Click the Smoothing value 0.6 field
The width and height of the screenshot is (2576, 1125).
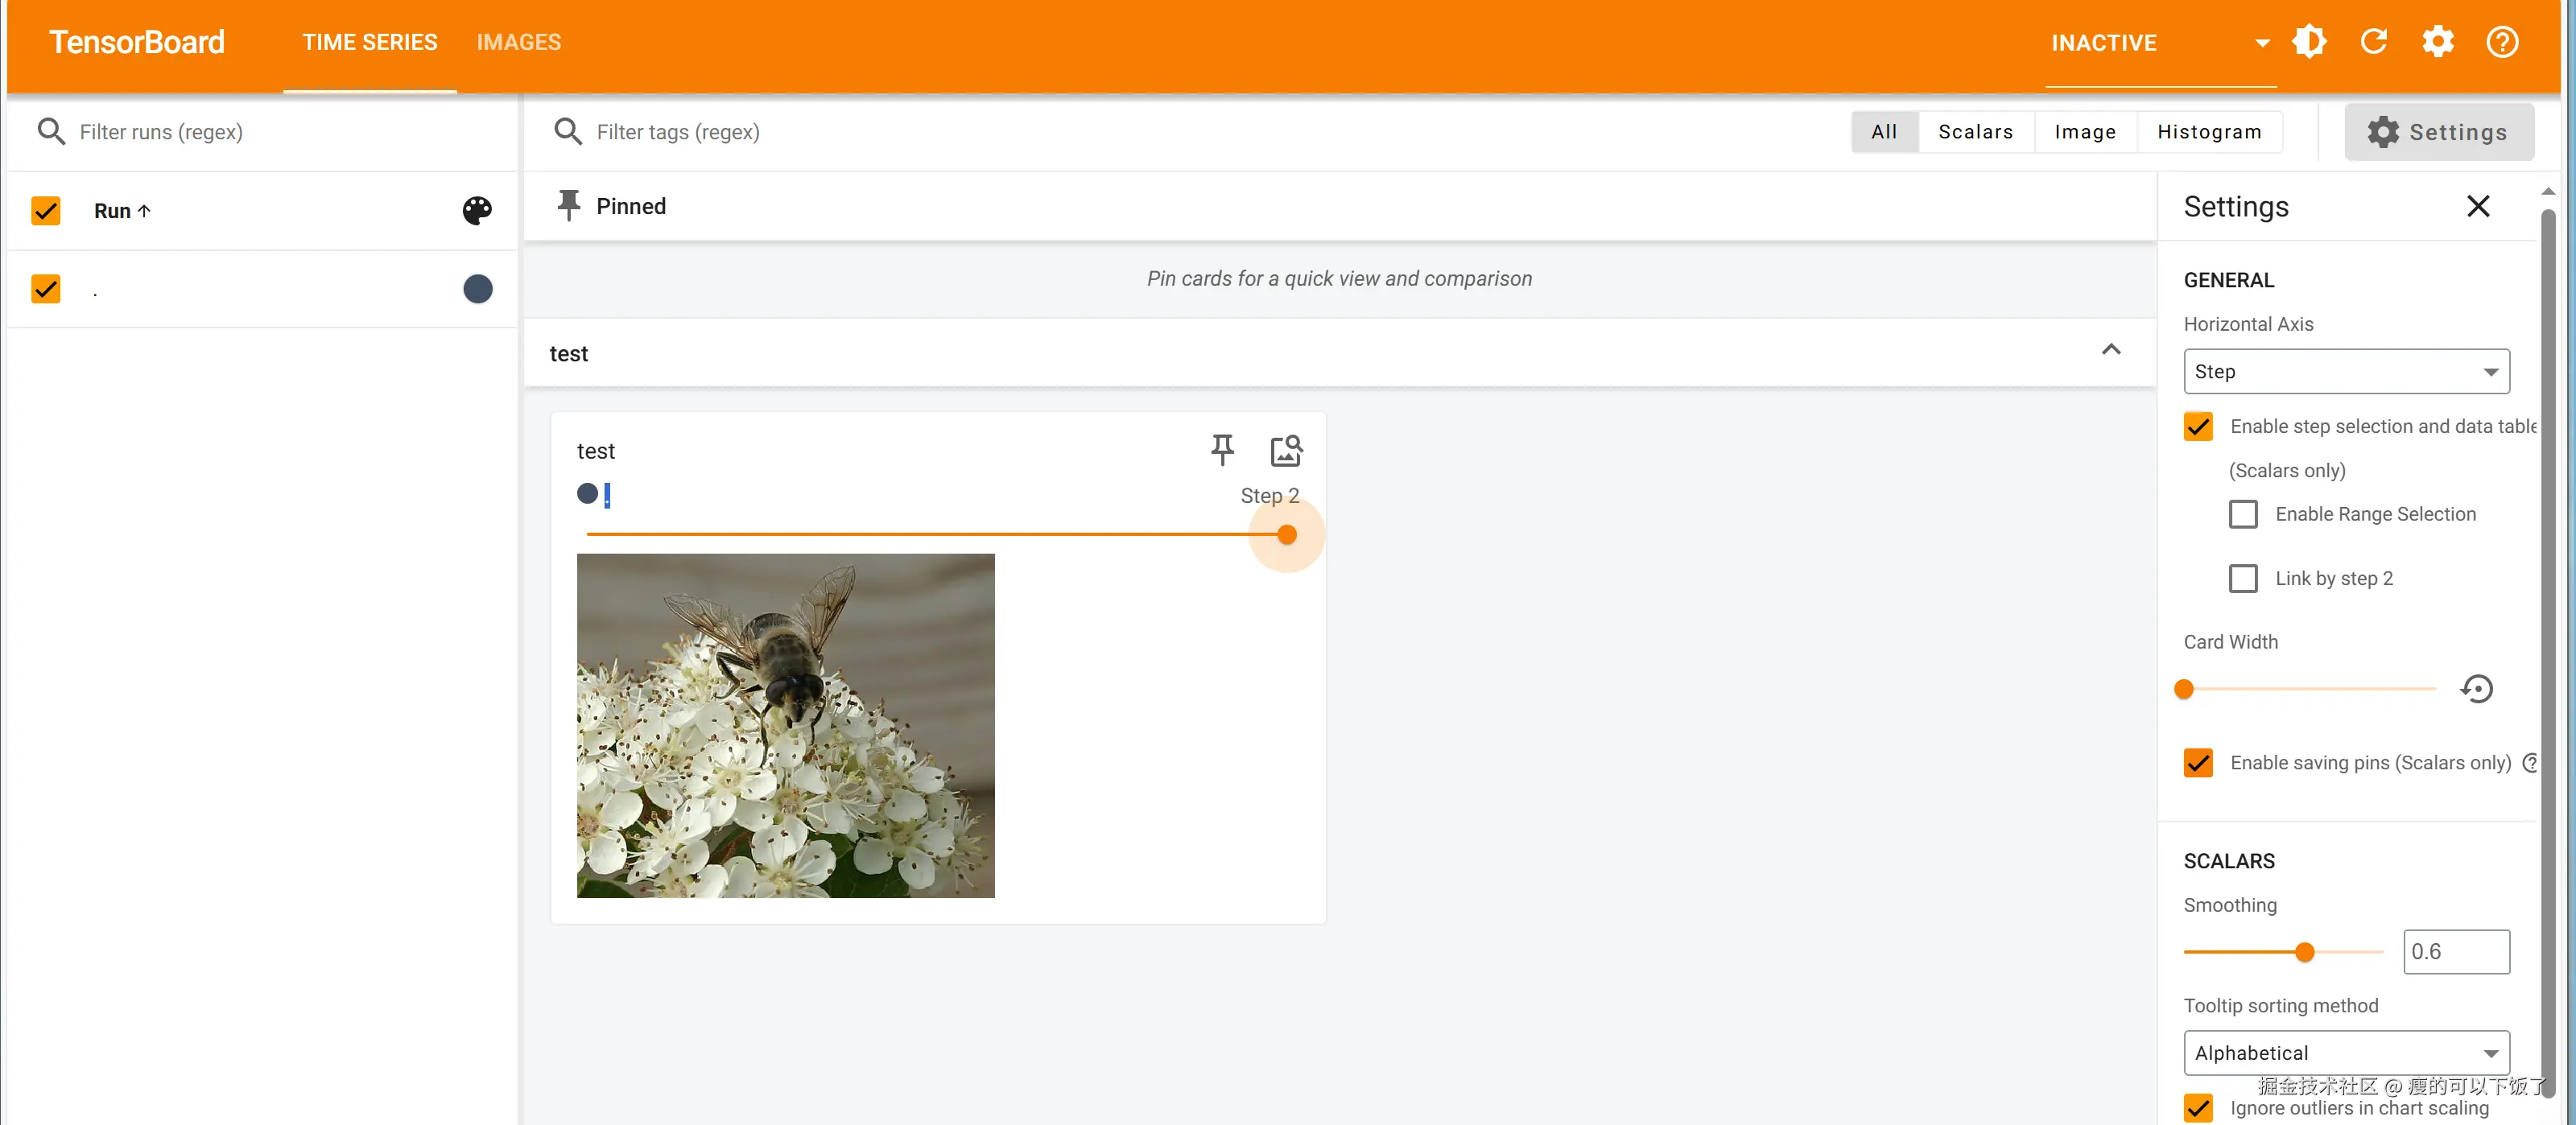tap(2456, 952)
